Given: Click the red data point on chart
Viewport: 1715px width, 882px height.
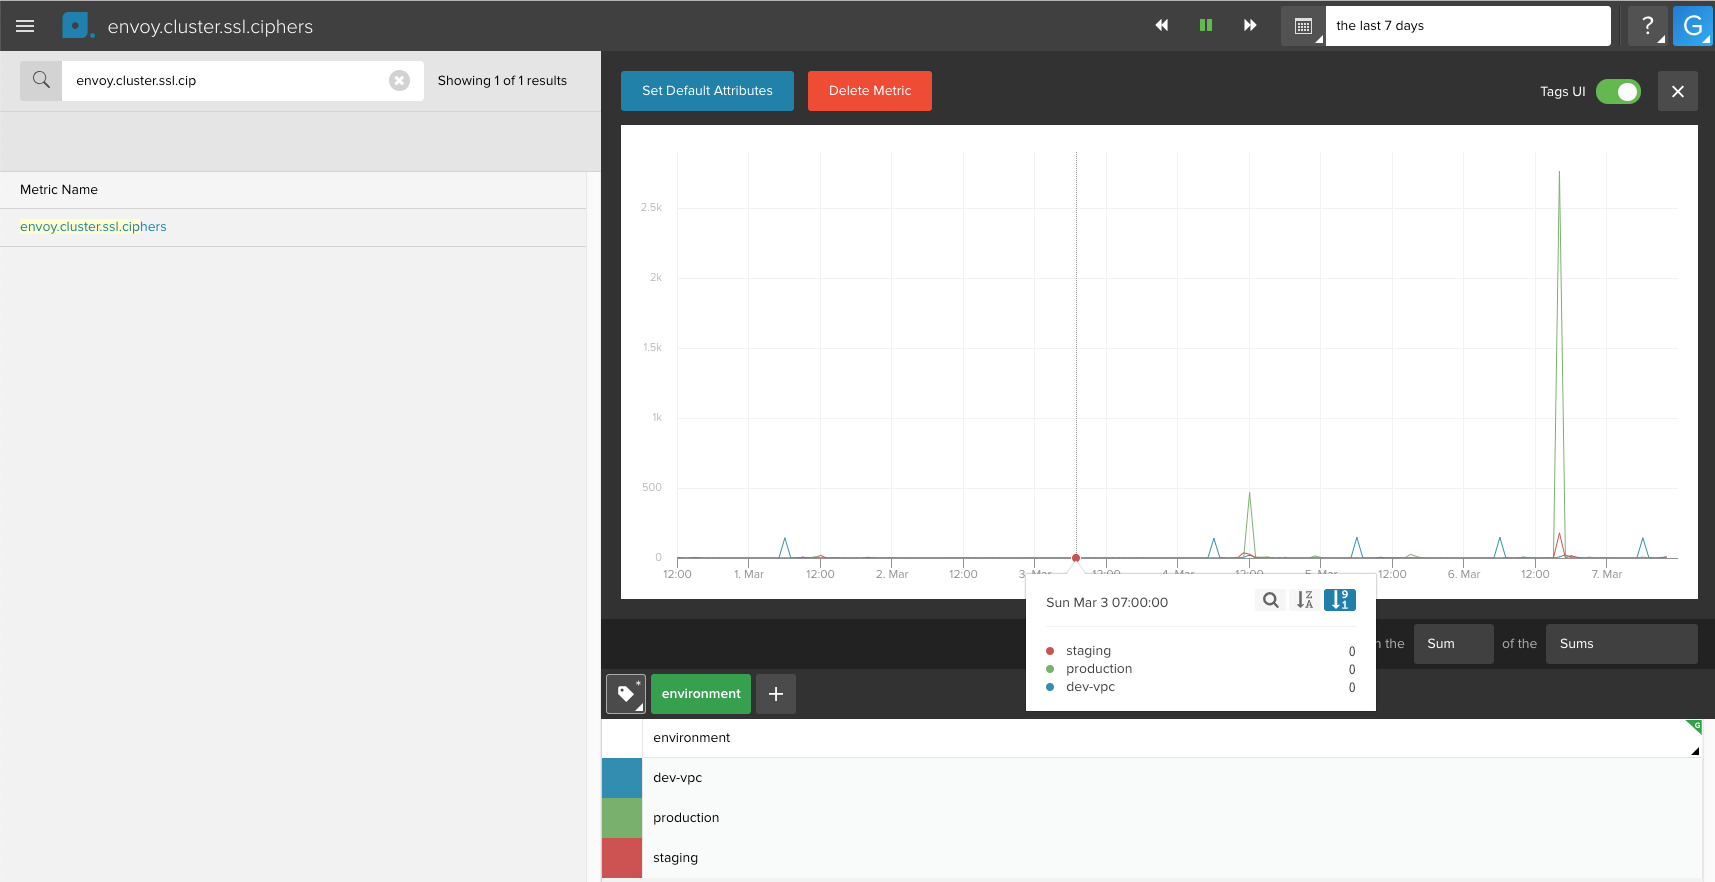Looking at the screenshot, I should (x=1076, y=558).
